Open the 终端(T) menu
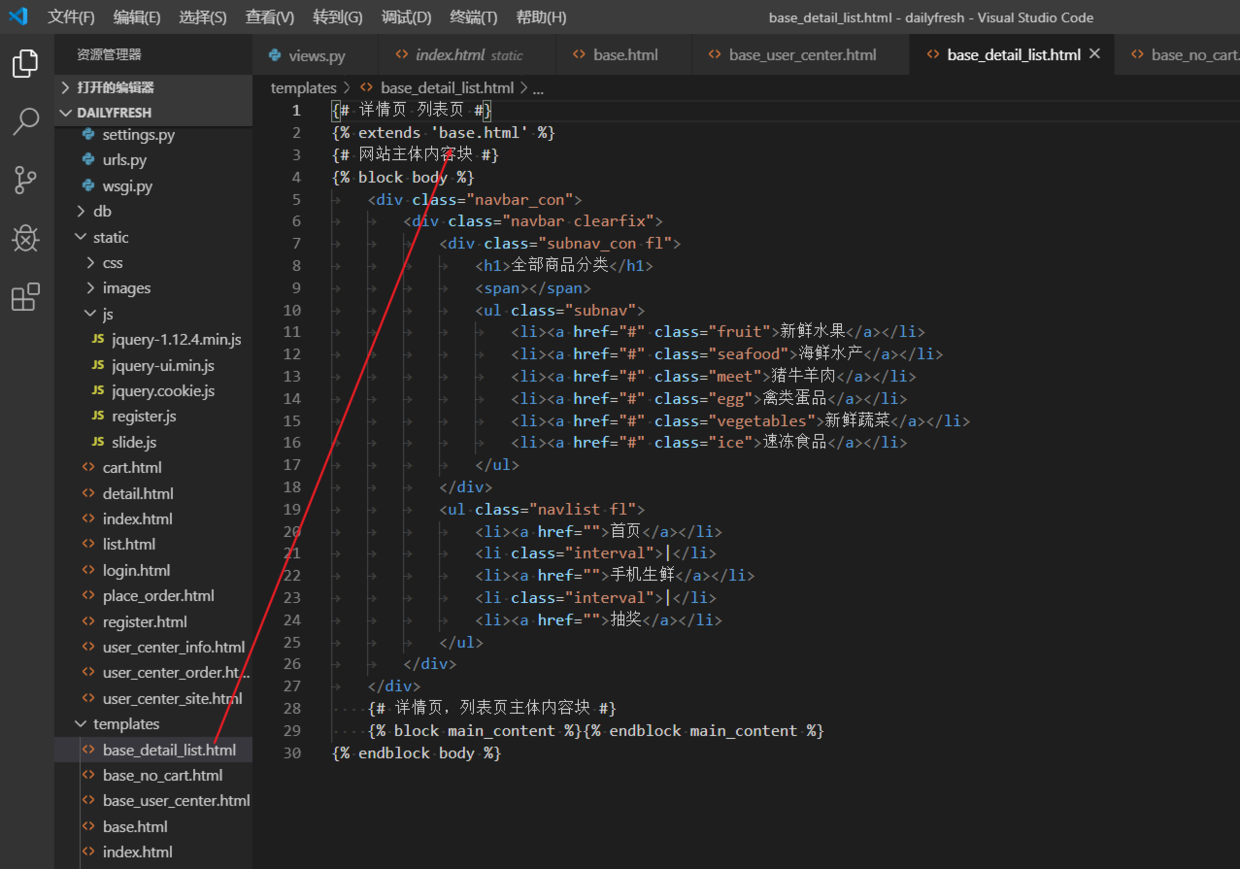This screenshot has height=869, width=1240. click(473, 17)
